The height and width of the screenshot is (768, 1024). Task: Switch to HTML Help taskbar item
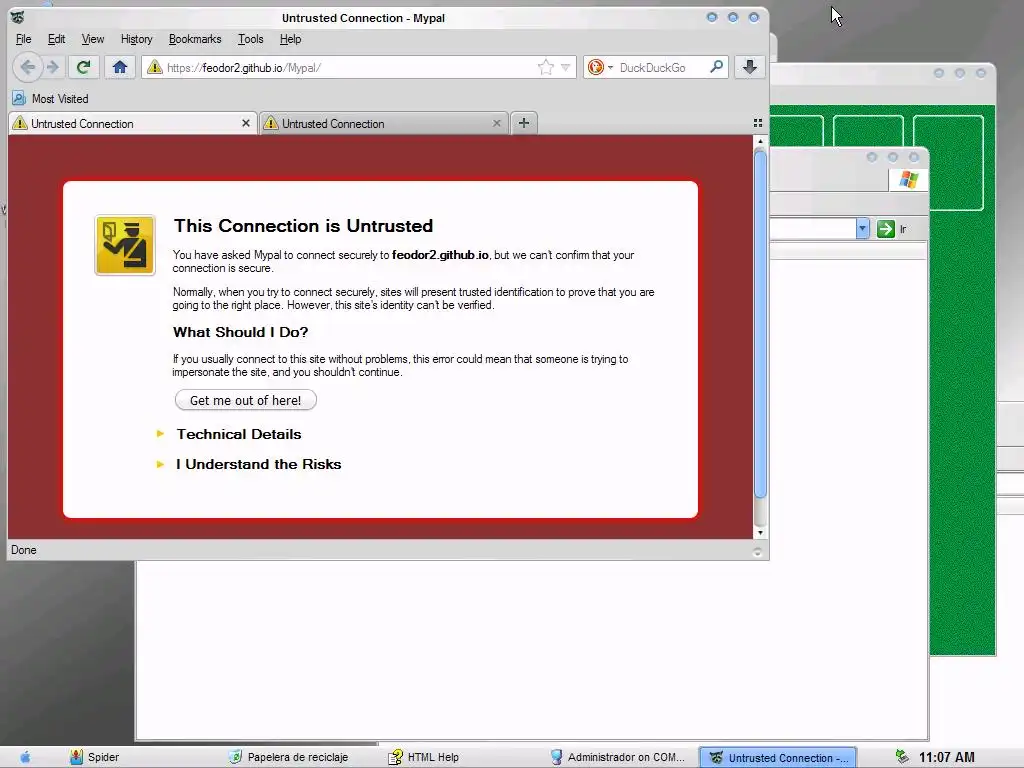(x=424, y=757)
